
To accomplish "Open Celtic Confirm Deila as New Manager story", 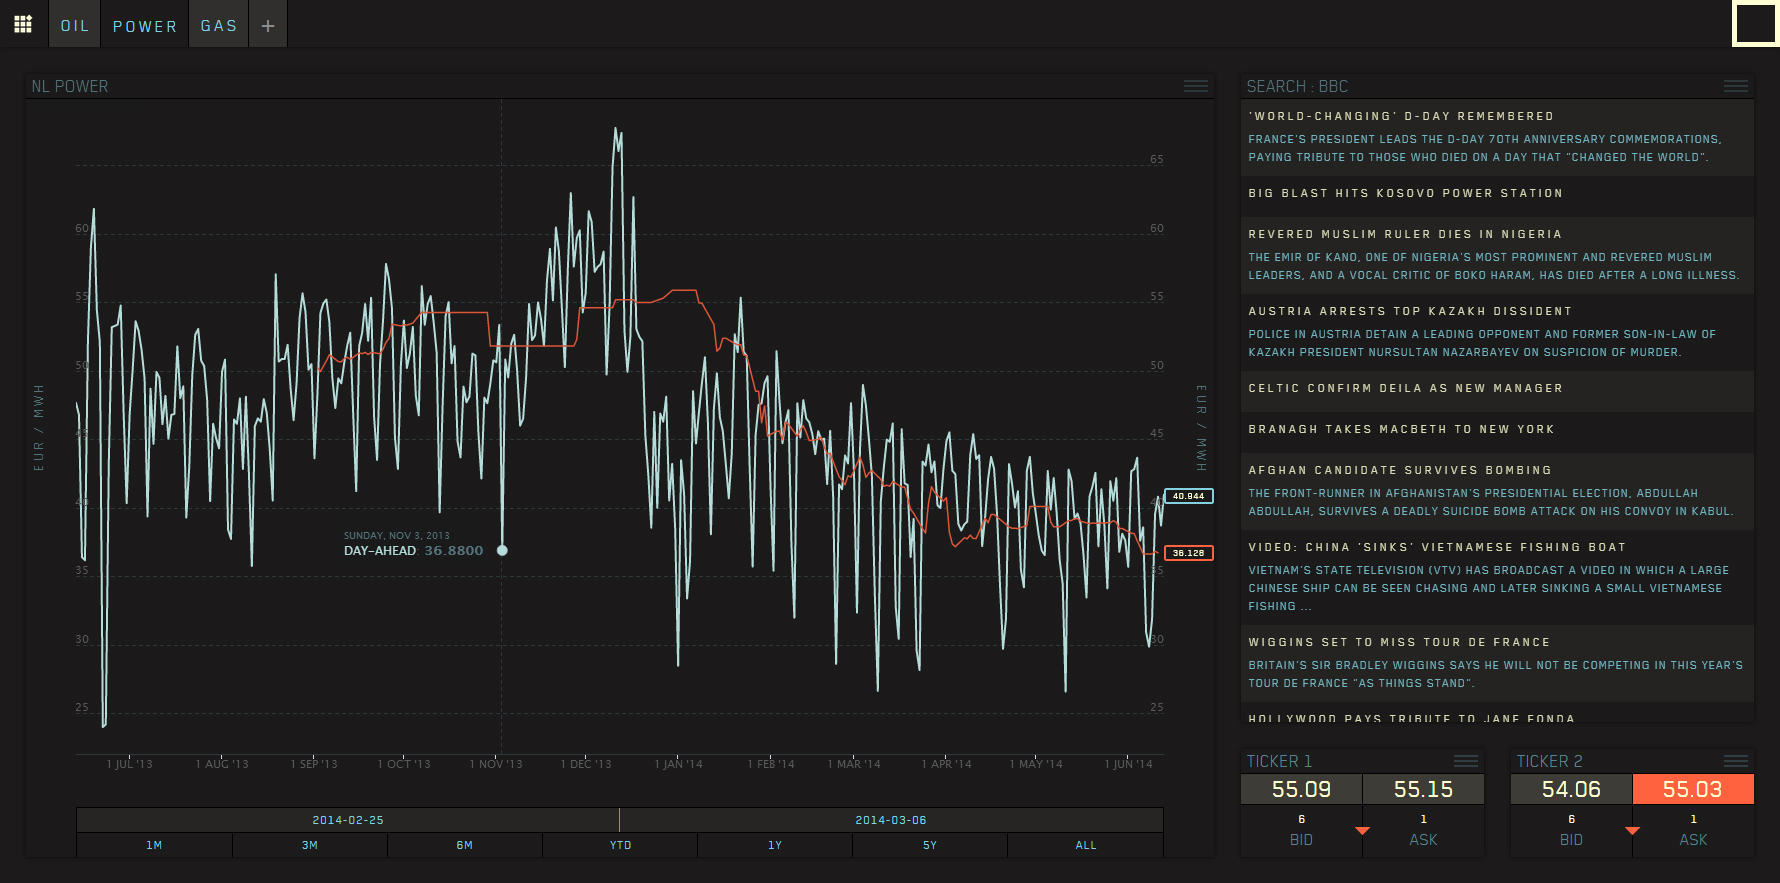I will [1405, 389].
